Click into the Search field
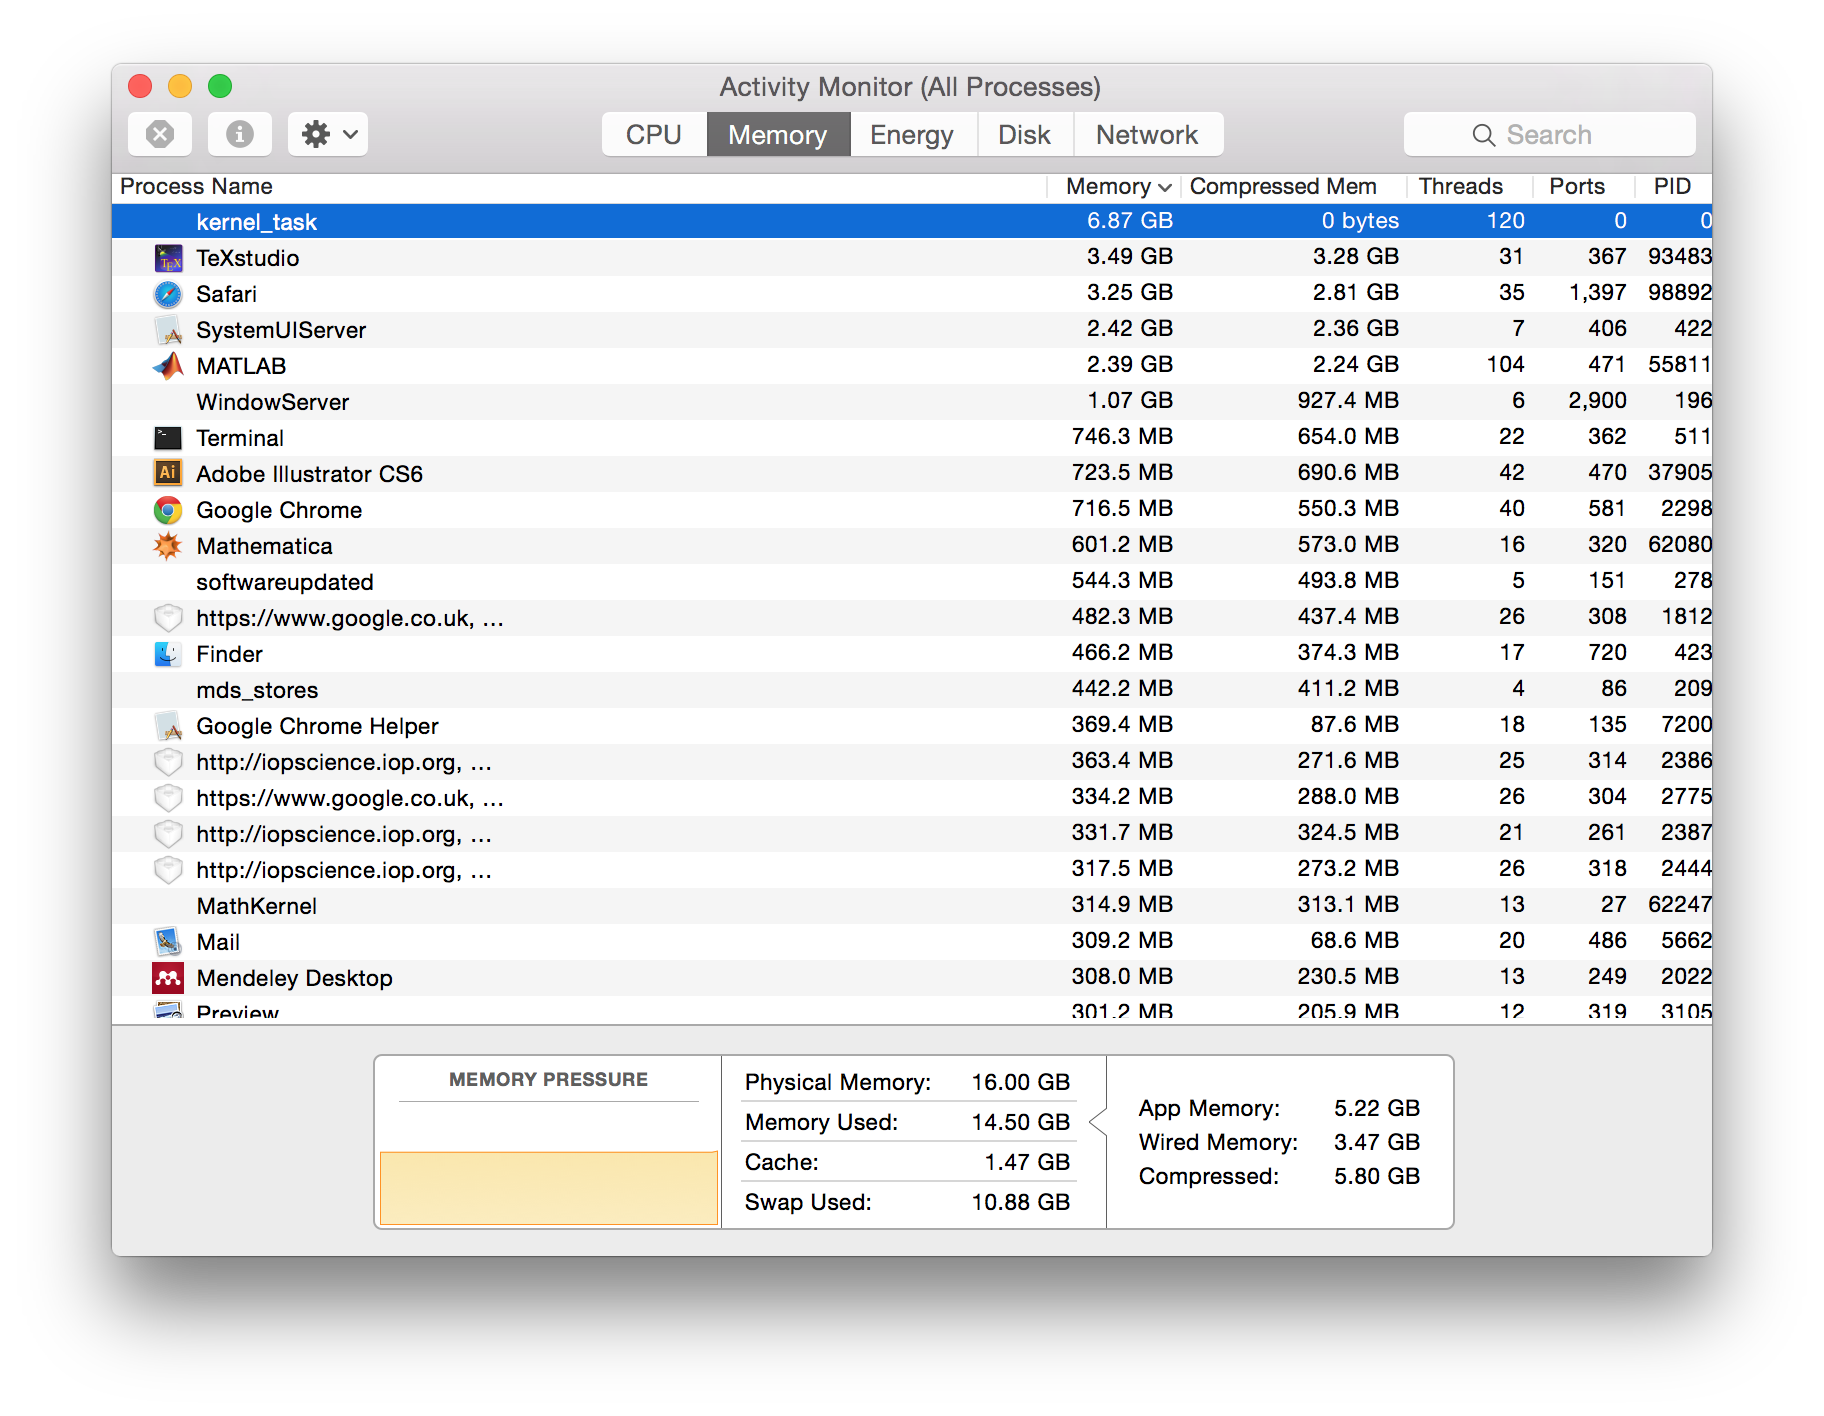This screenshot has height=1416, width=1824. (x=1549, y=134)
